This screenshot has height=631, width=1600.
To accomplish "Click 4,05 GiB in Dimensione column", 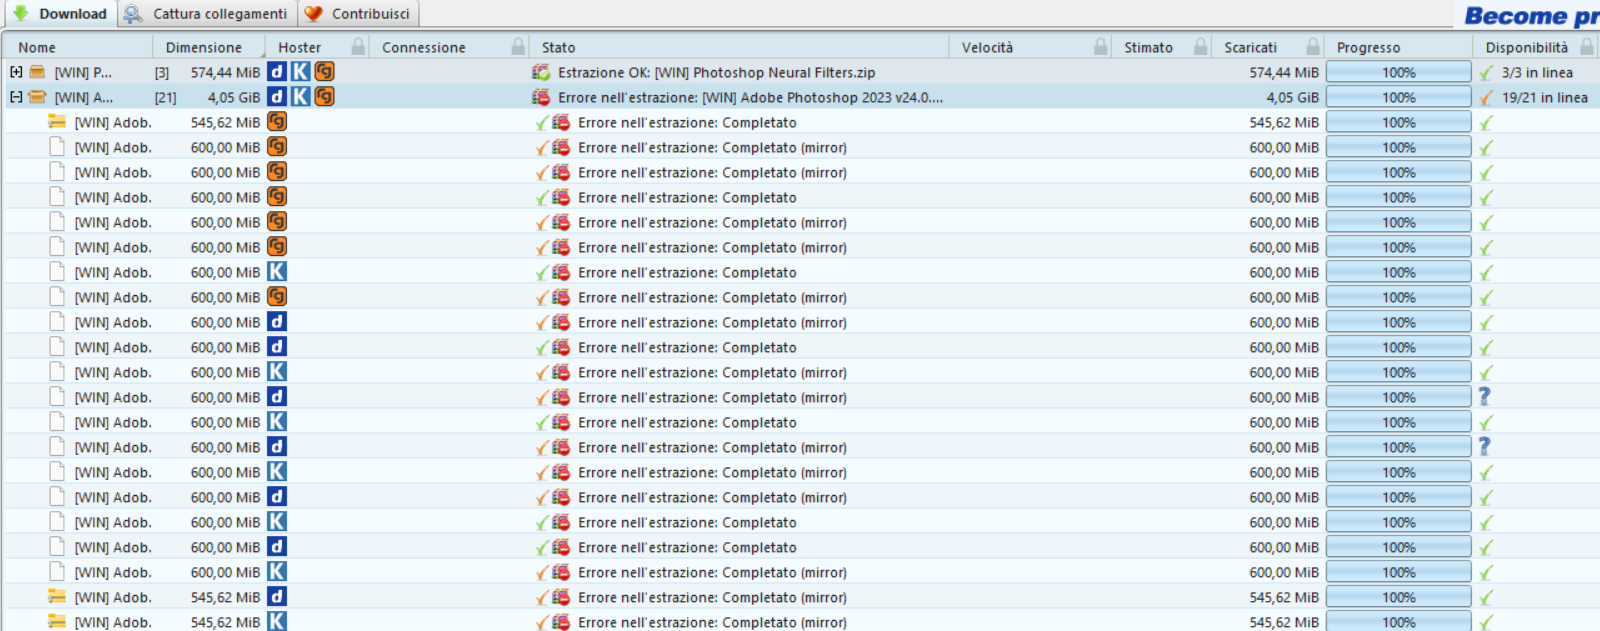I will coord(234,97).
